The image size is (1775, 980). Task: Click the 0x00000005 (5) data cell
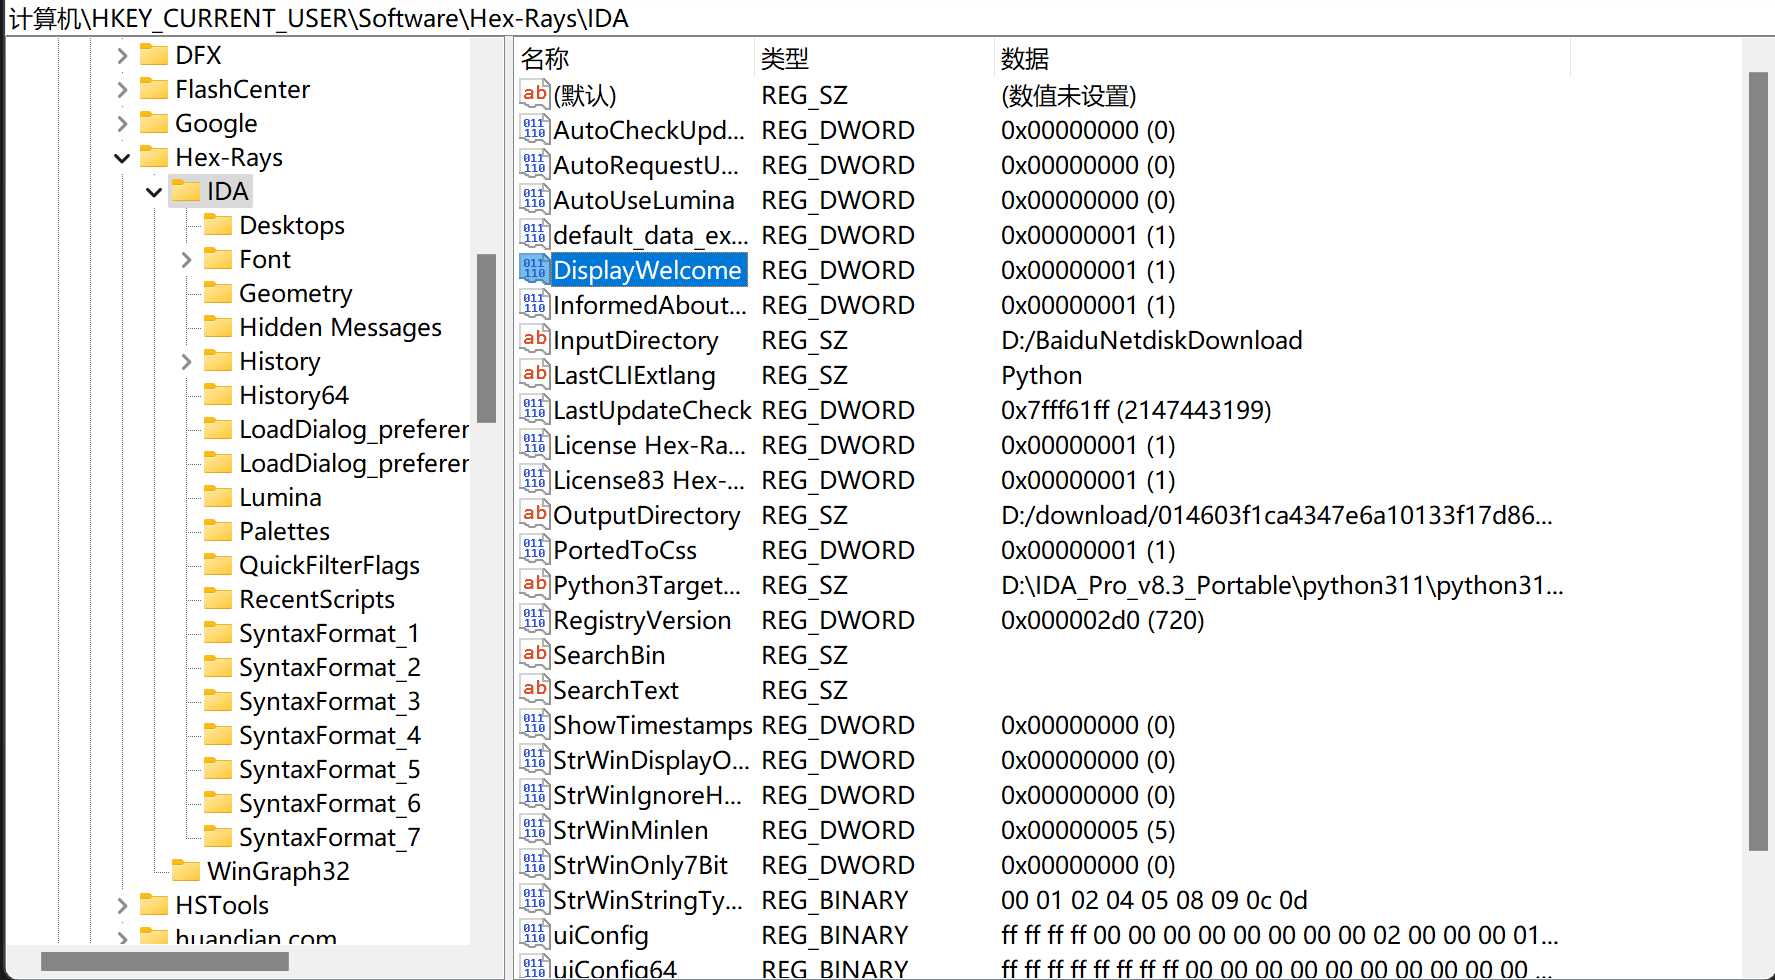point(1088,830)
